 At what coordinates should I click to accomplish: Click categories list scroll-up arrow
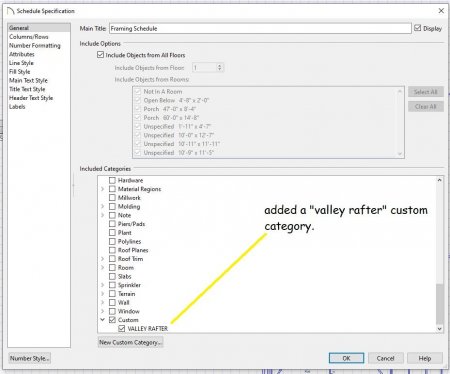point(440,180)
